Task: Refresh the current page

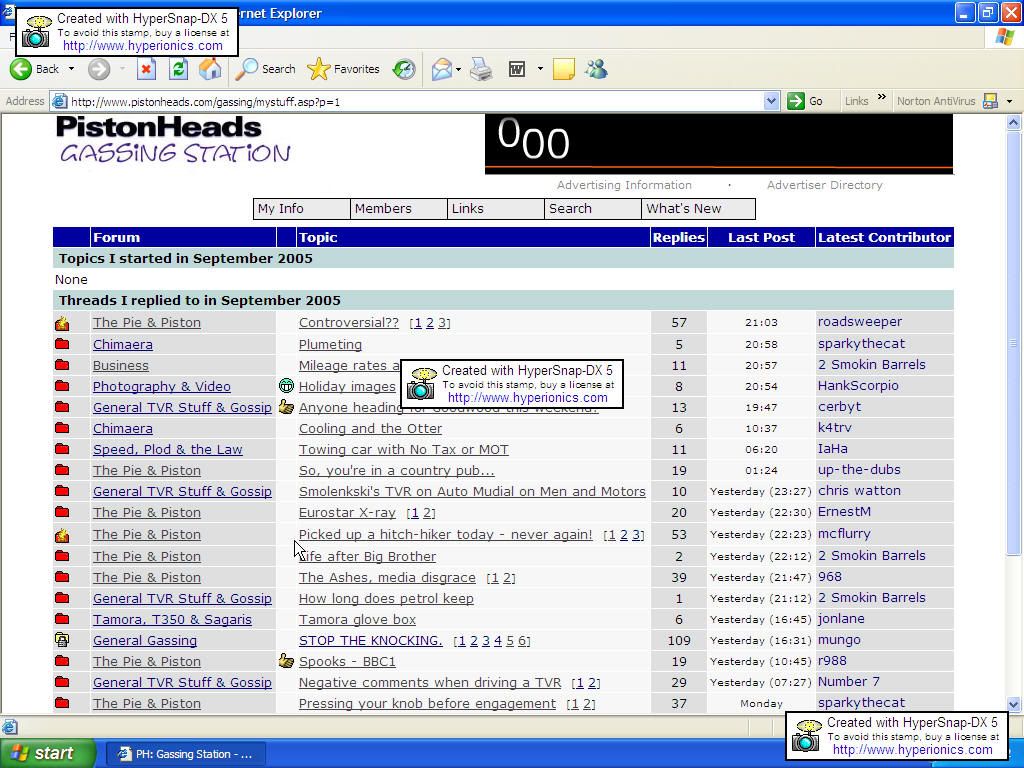Action: tap(178, 69)
